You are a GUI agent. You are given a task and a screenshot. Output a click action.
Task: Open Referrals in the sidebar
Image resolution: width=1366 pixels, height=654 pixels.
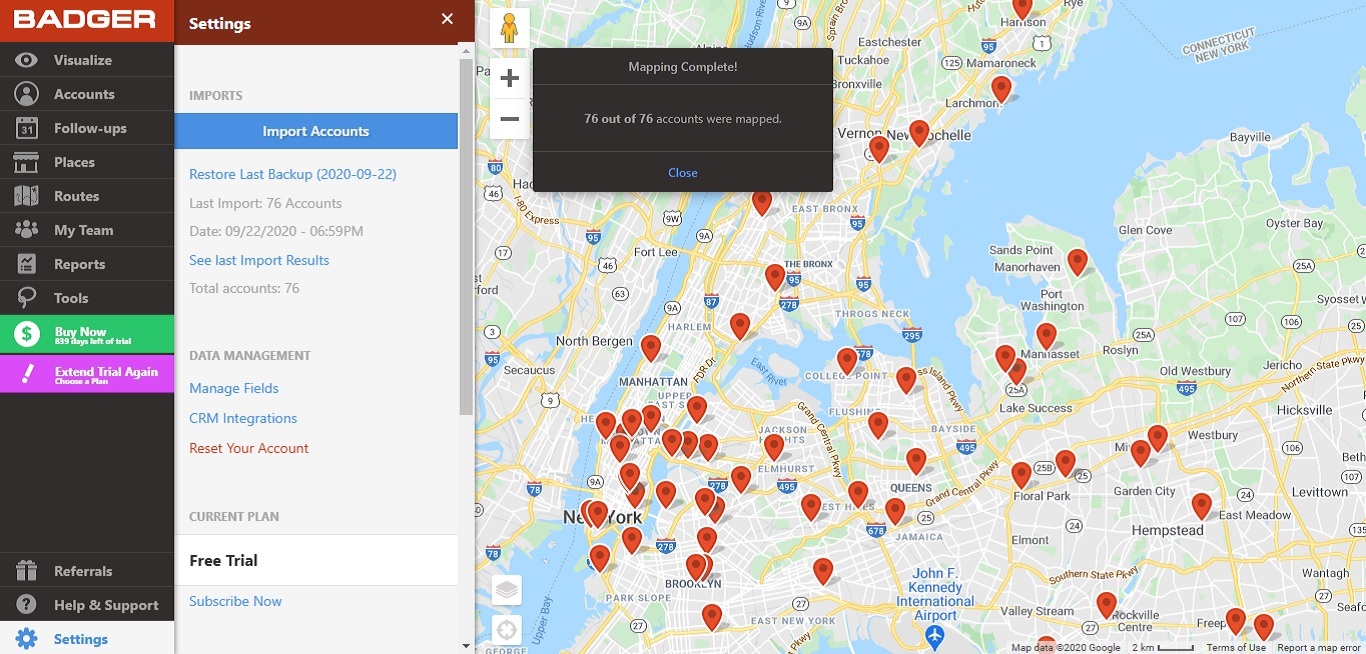tap(87, 571)
